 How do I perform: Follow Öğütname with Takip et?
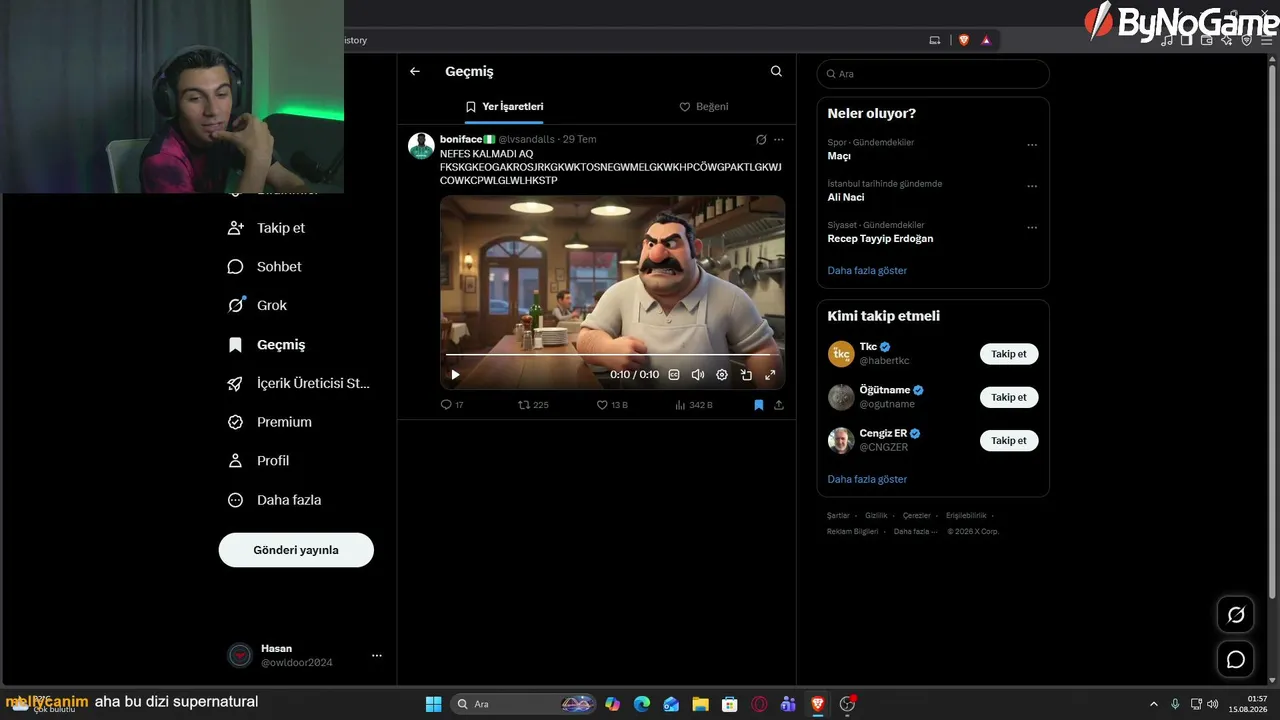click(1009, 397)
